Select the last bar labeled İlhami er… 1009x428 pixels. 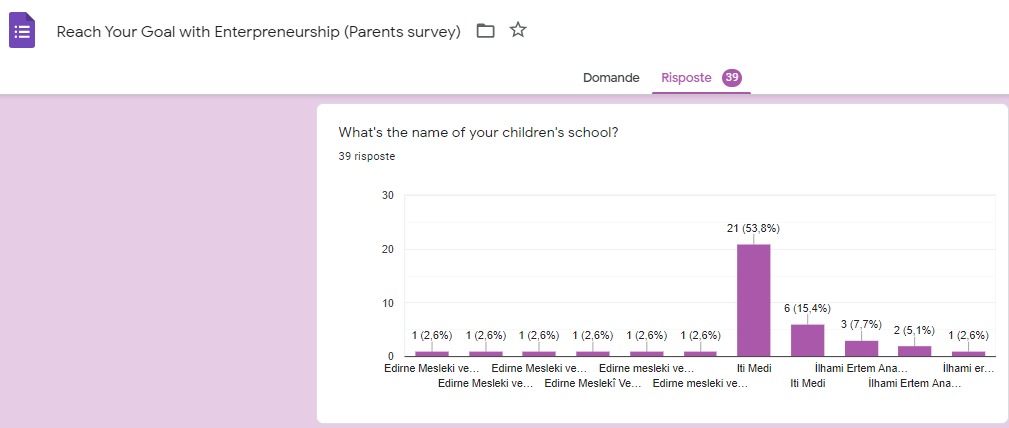(968, 353)
